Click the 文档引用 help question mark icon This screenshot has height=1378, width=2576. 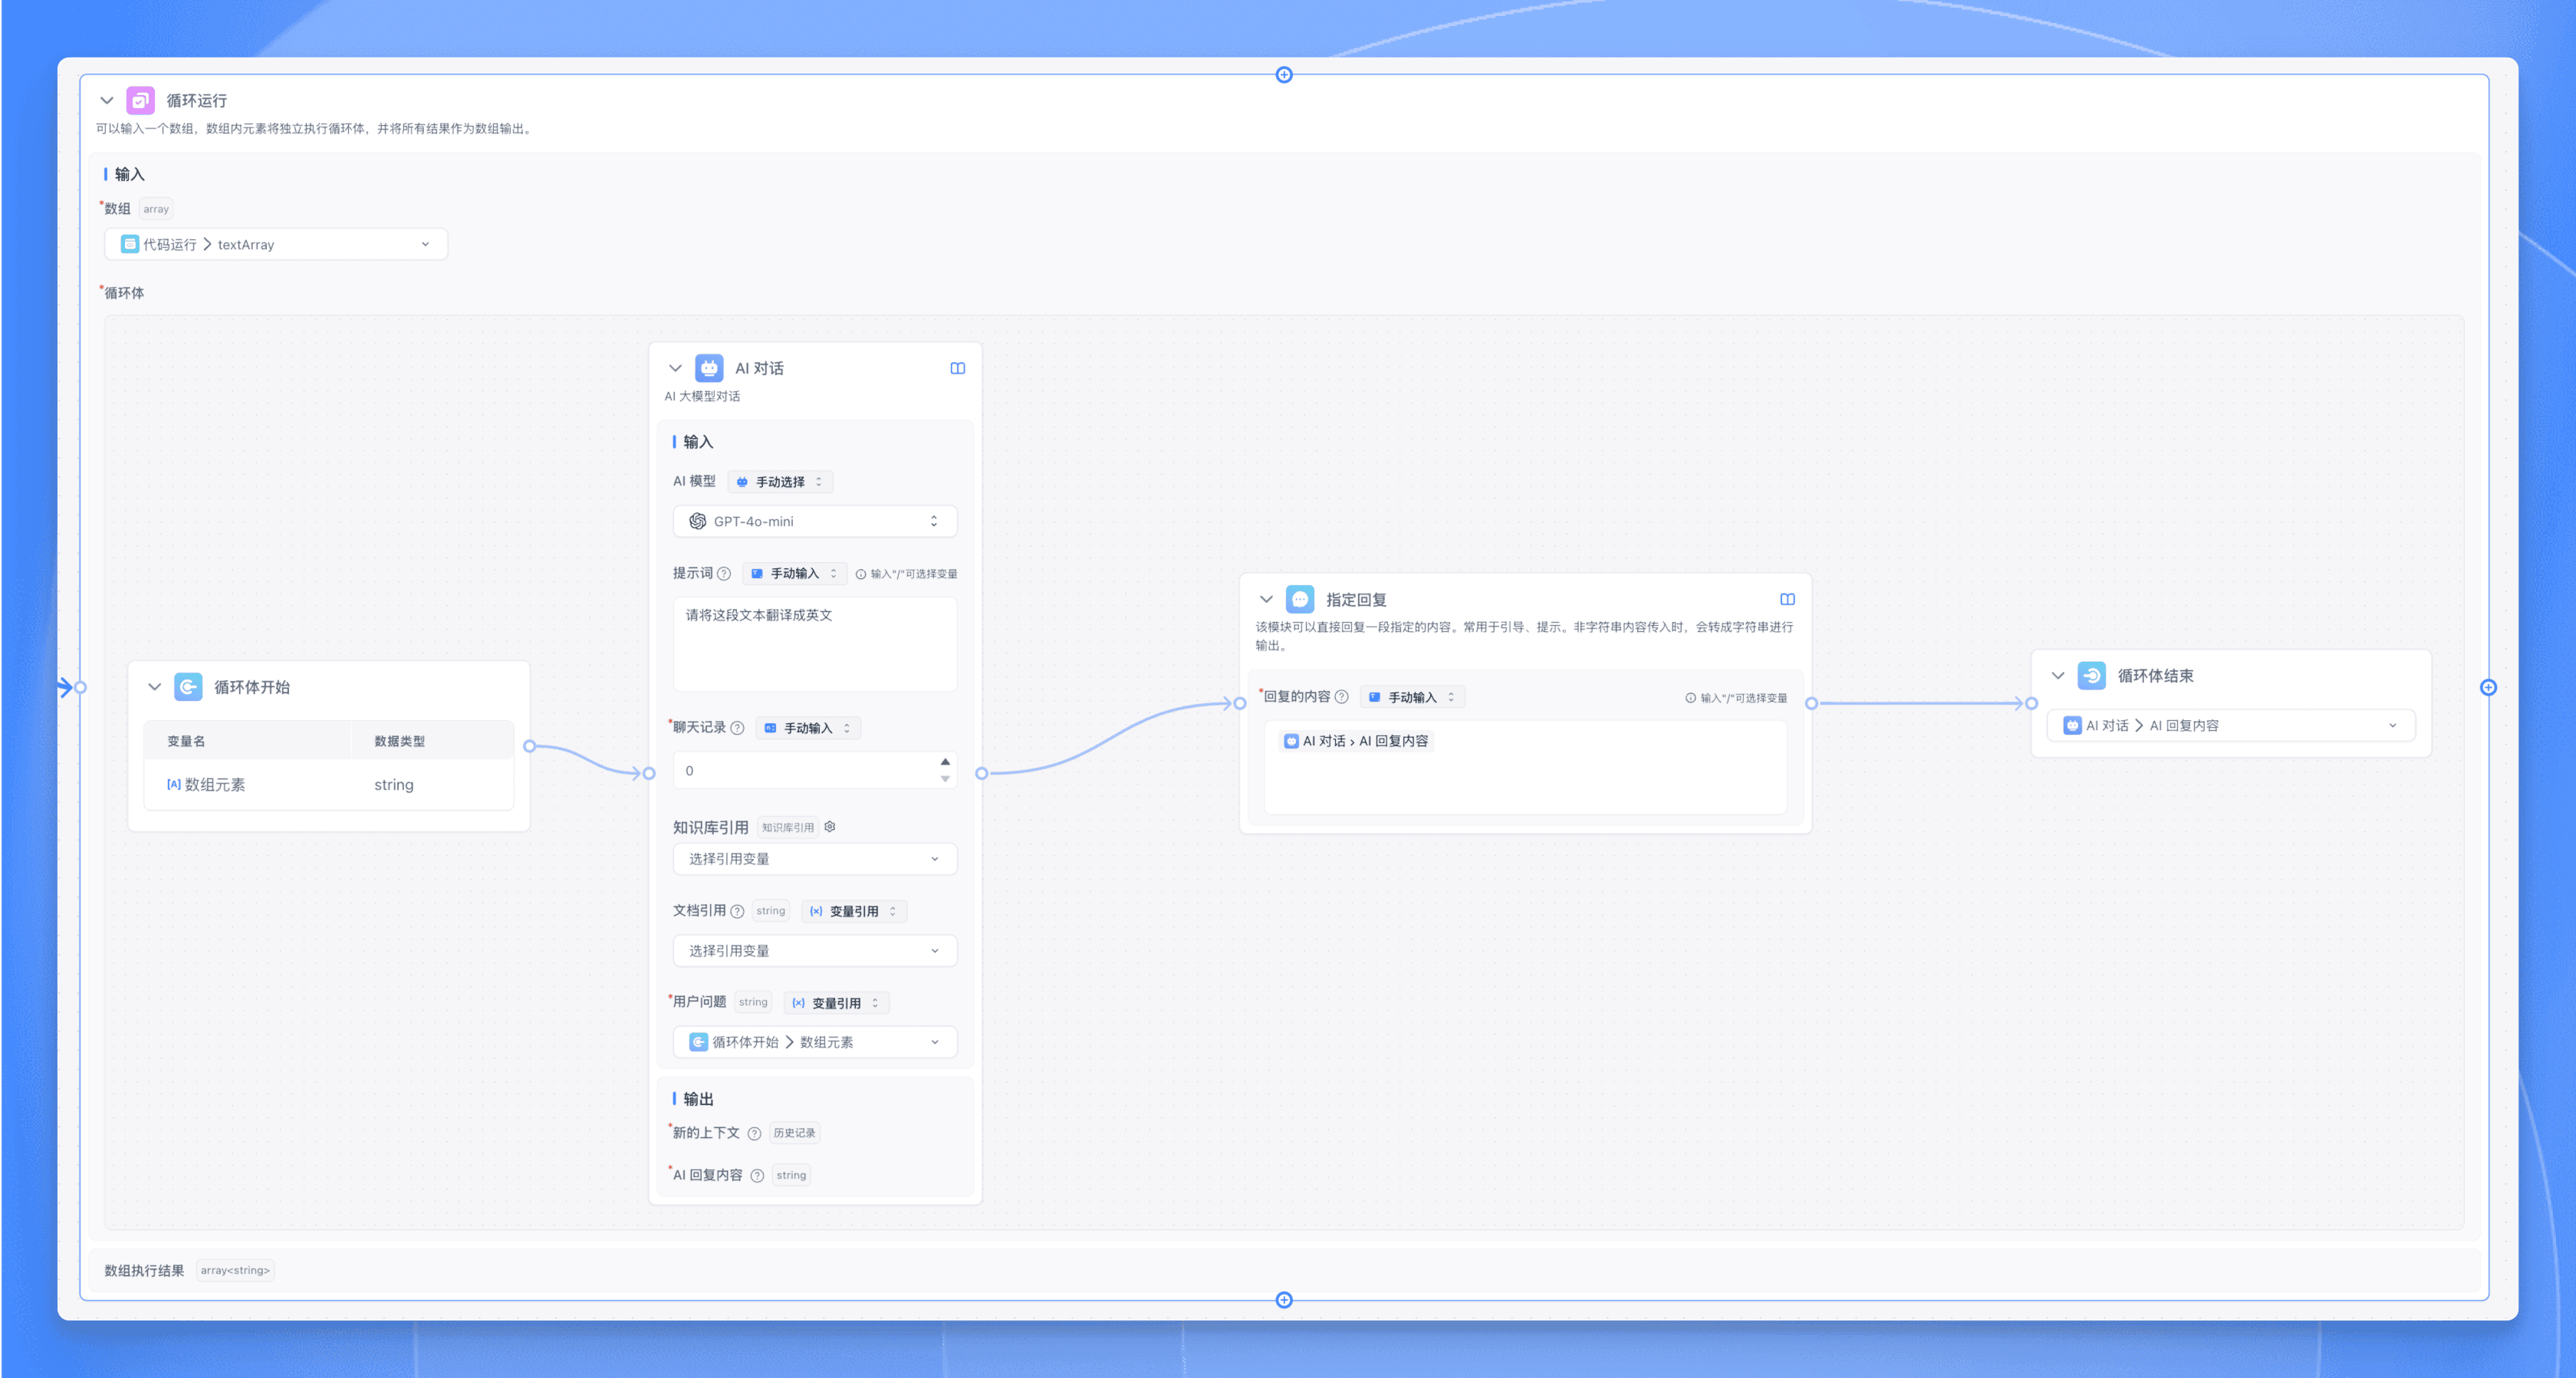point(737,911)
